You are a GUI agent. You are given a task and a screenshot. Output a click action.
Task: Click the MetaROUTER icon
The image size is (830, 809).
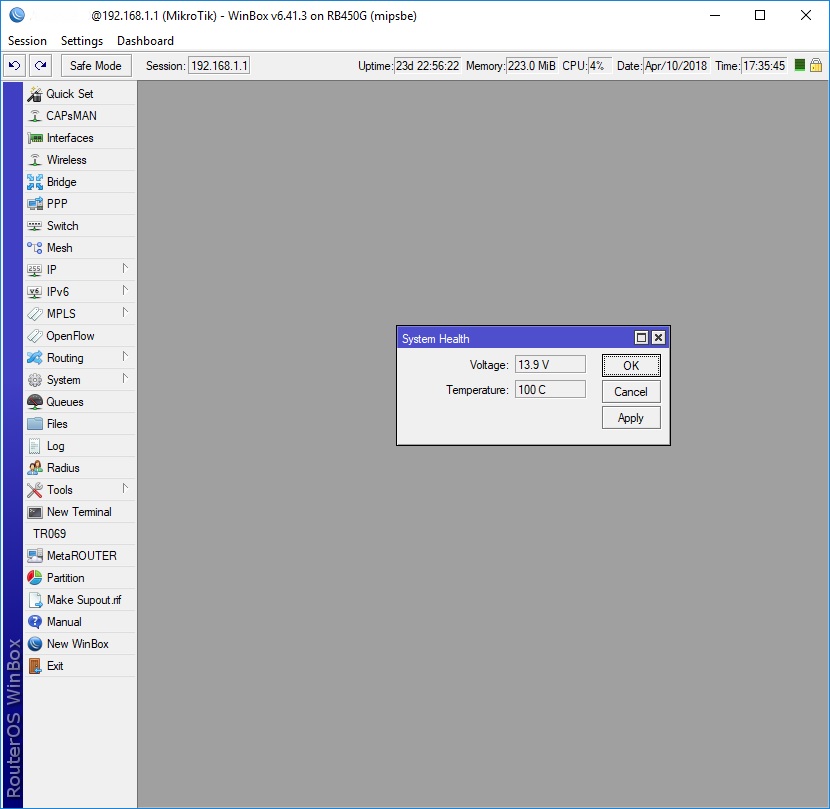point(34,555)
